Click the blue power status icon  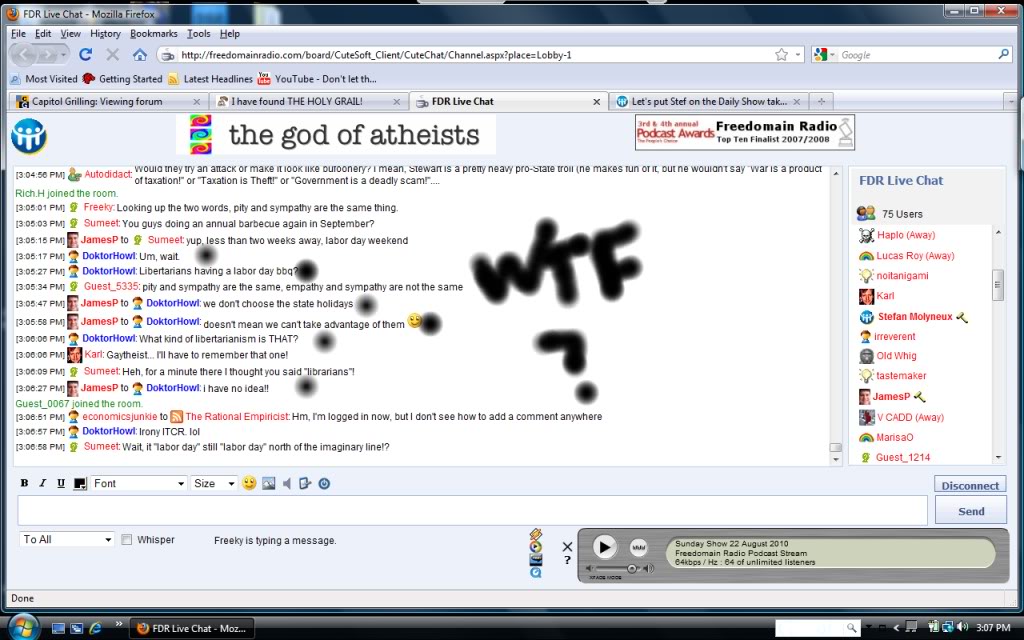[x=324, y=483]
